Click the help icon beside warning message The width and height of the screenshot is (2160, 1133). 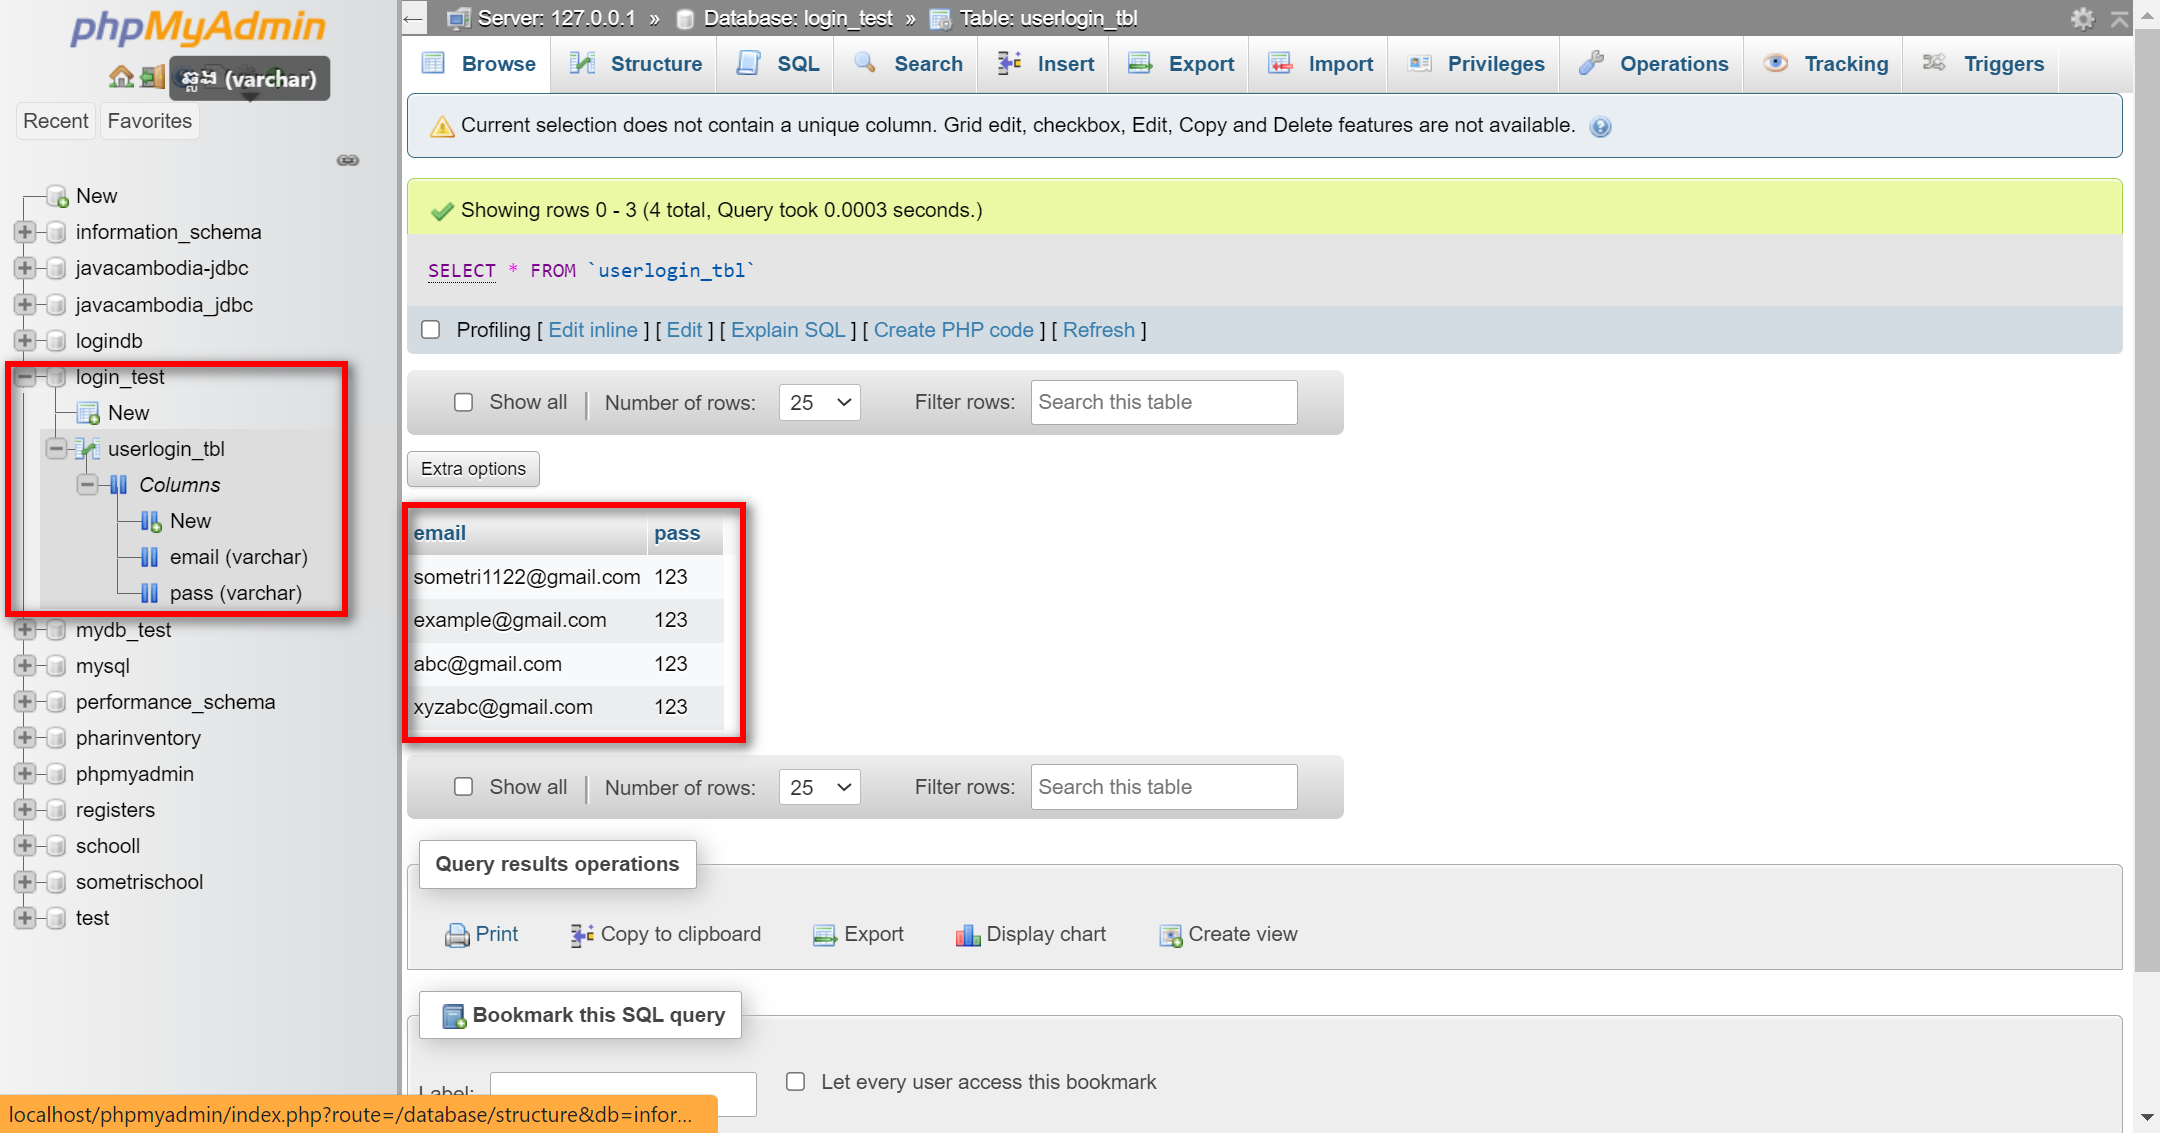[x=1600, y=127]
